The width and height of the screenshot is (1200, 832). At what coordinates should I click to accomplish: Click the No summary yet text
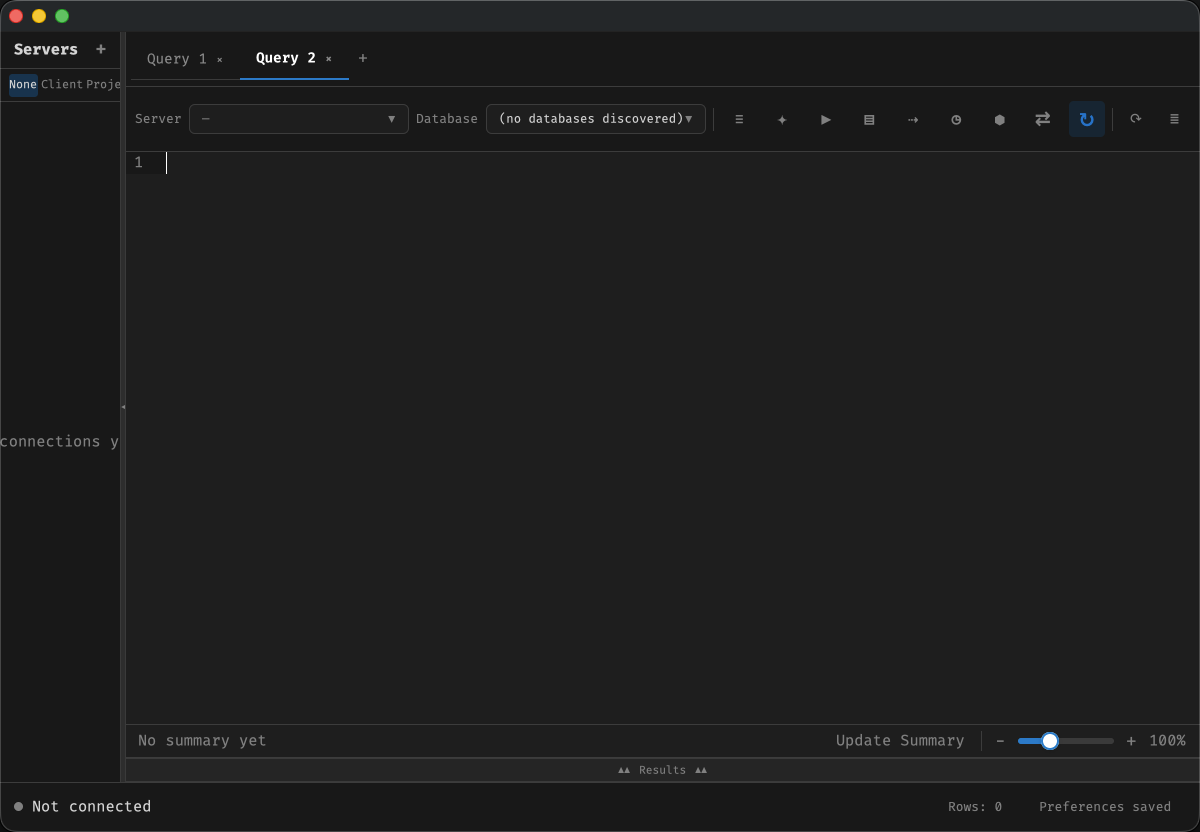click(202, 741)
